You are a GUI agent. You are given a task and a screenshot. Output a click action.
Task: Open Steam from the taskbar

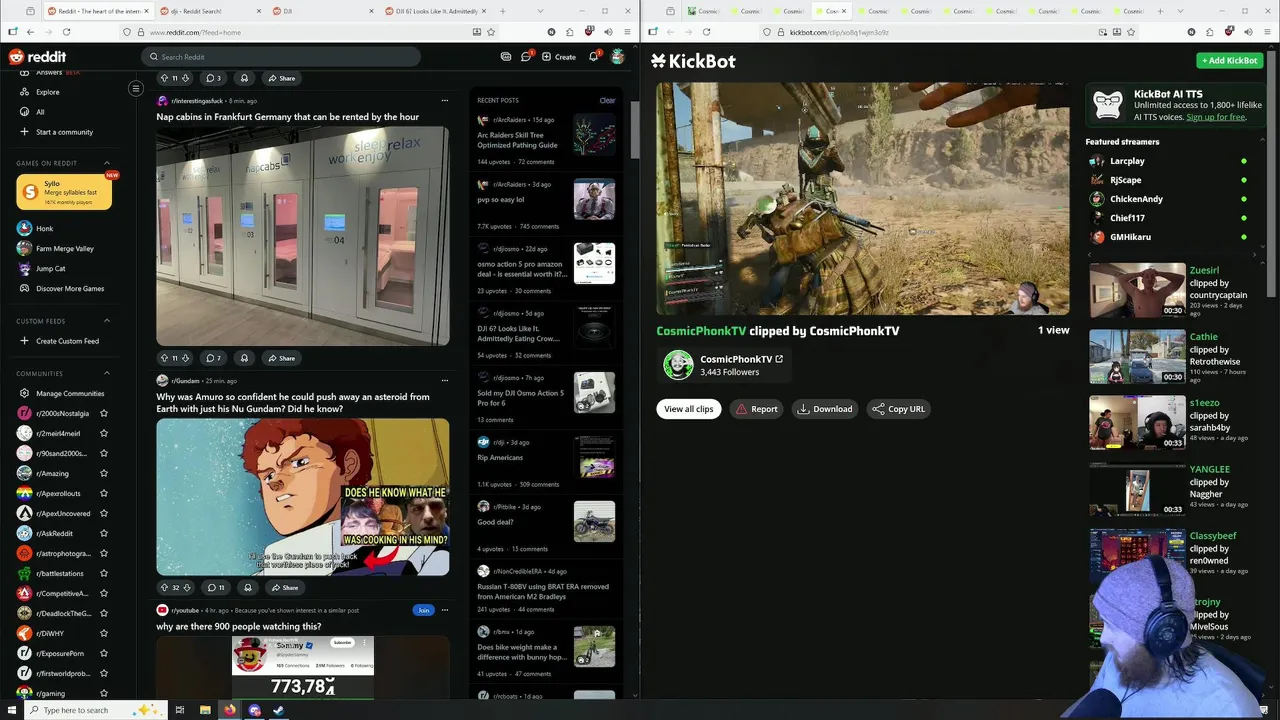[278, 710]
